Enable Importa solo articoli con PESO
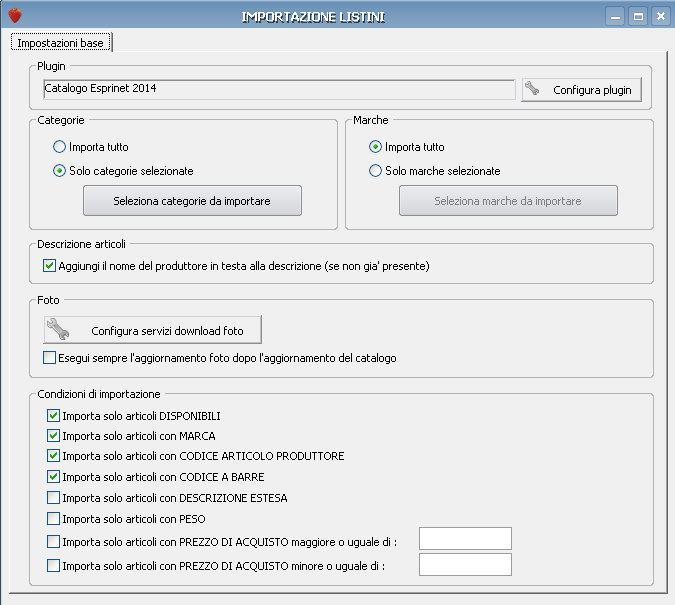675x605 pixels. [53, 518]
